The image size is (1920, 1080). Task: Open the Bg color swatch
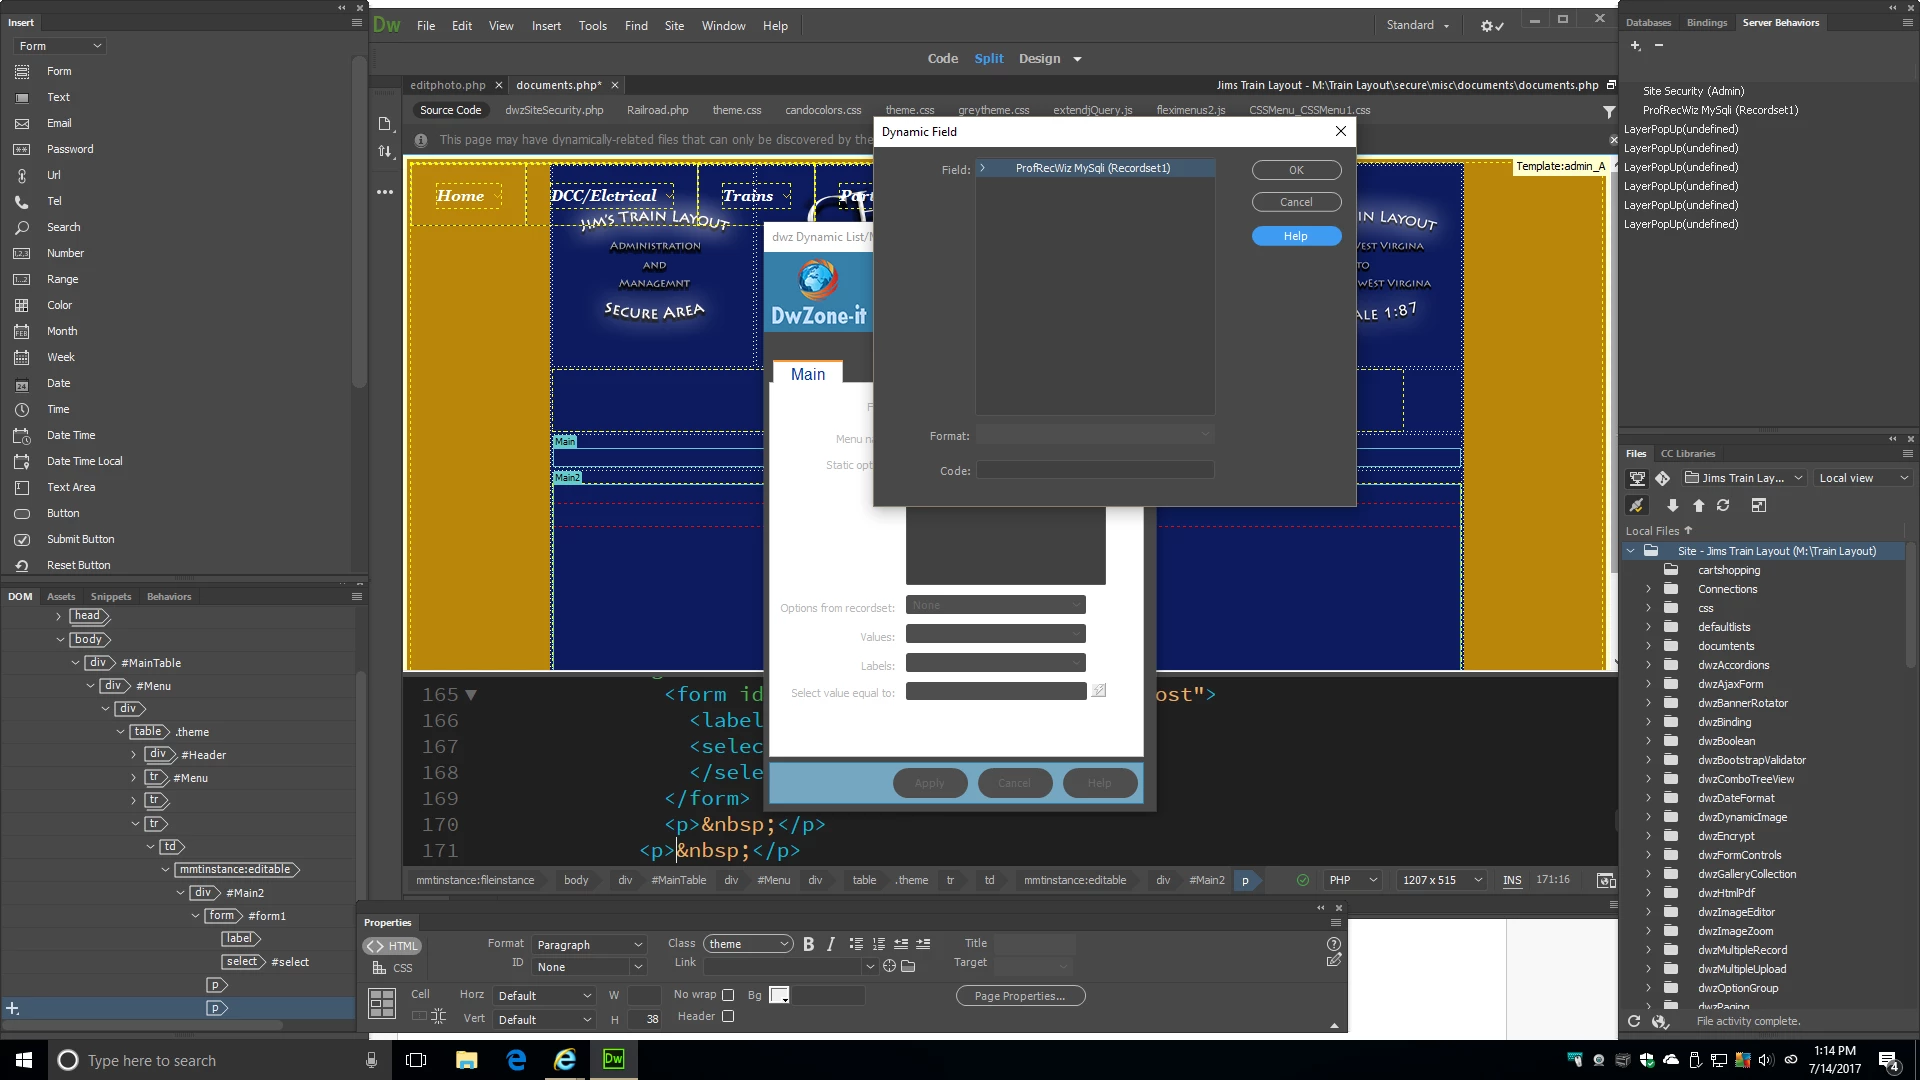tap(780, 995)
